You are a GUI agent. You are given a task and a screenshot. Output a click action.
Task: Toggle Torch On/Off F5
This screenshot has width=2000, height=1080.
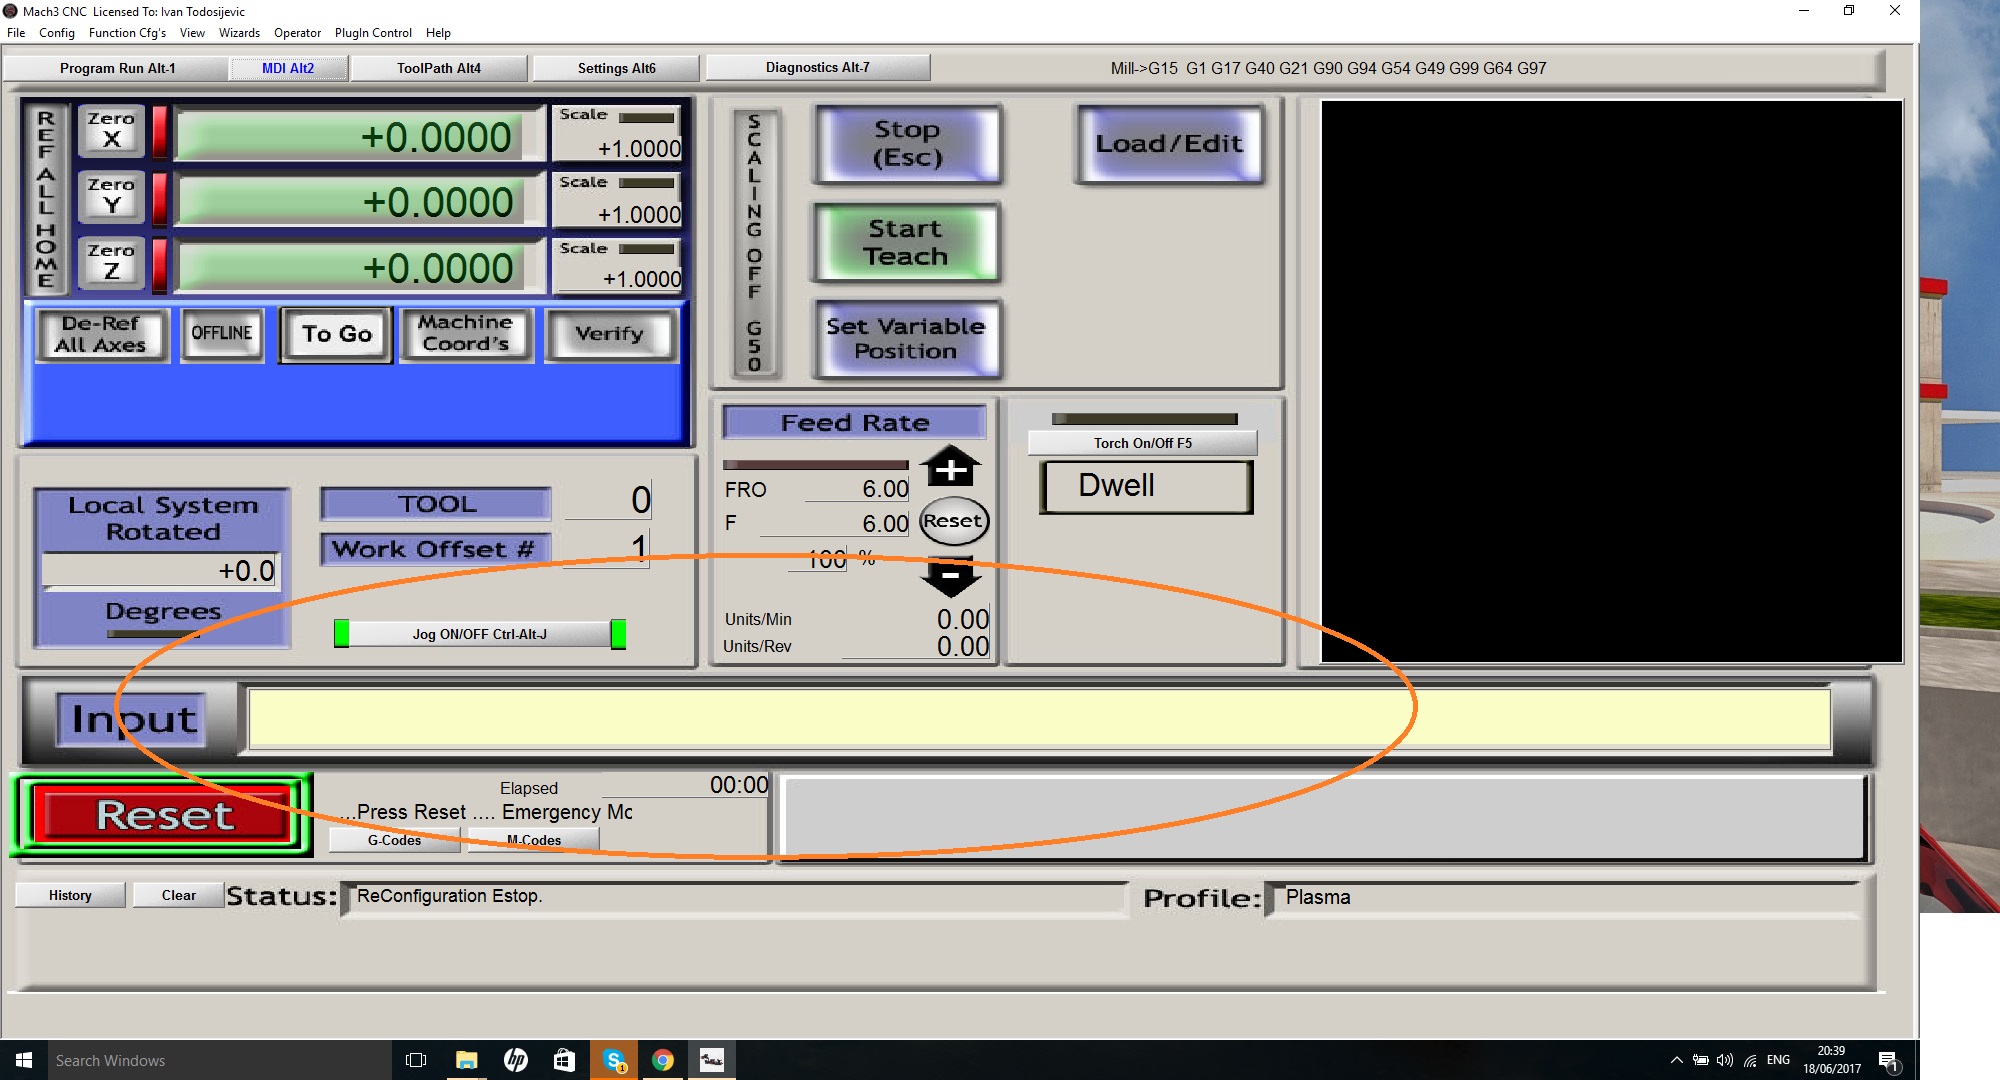pos(1142,443)
